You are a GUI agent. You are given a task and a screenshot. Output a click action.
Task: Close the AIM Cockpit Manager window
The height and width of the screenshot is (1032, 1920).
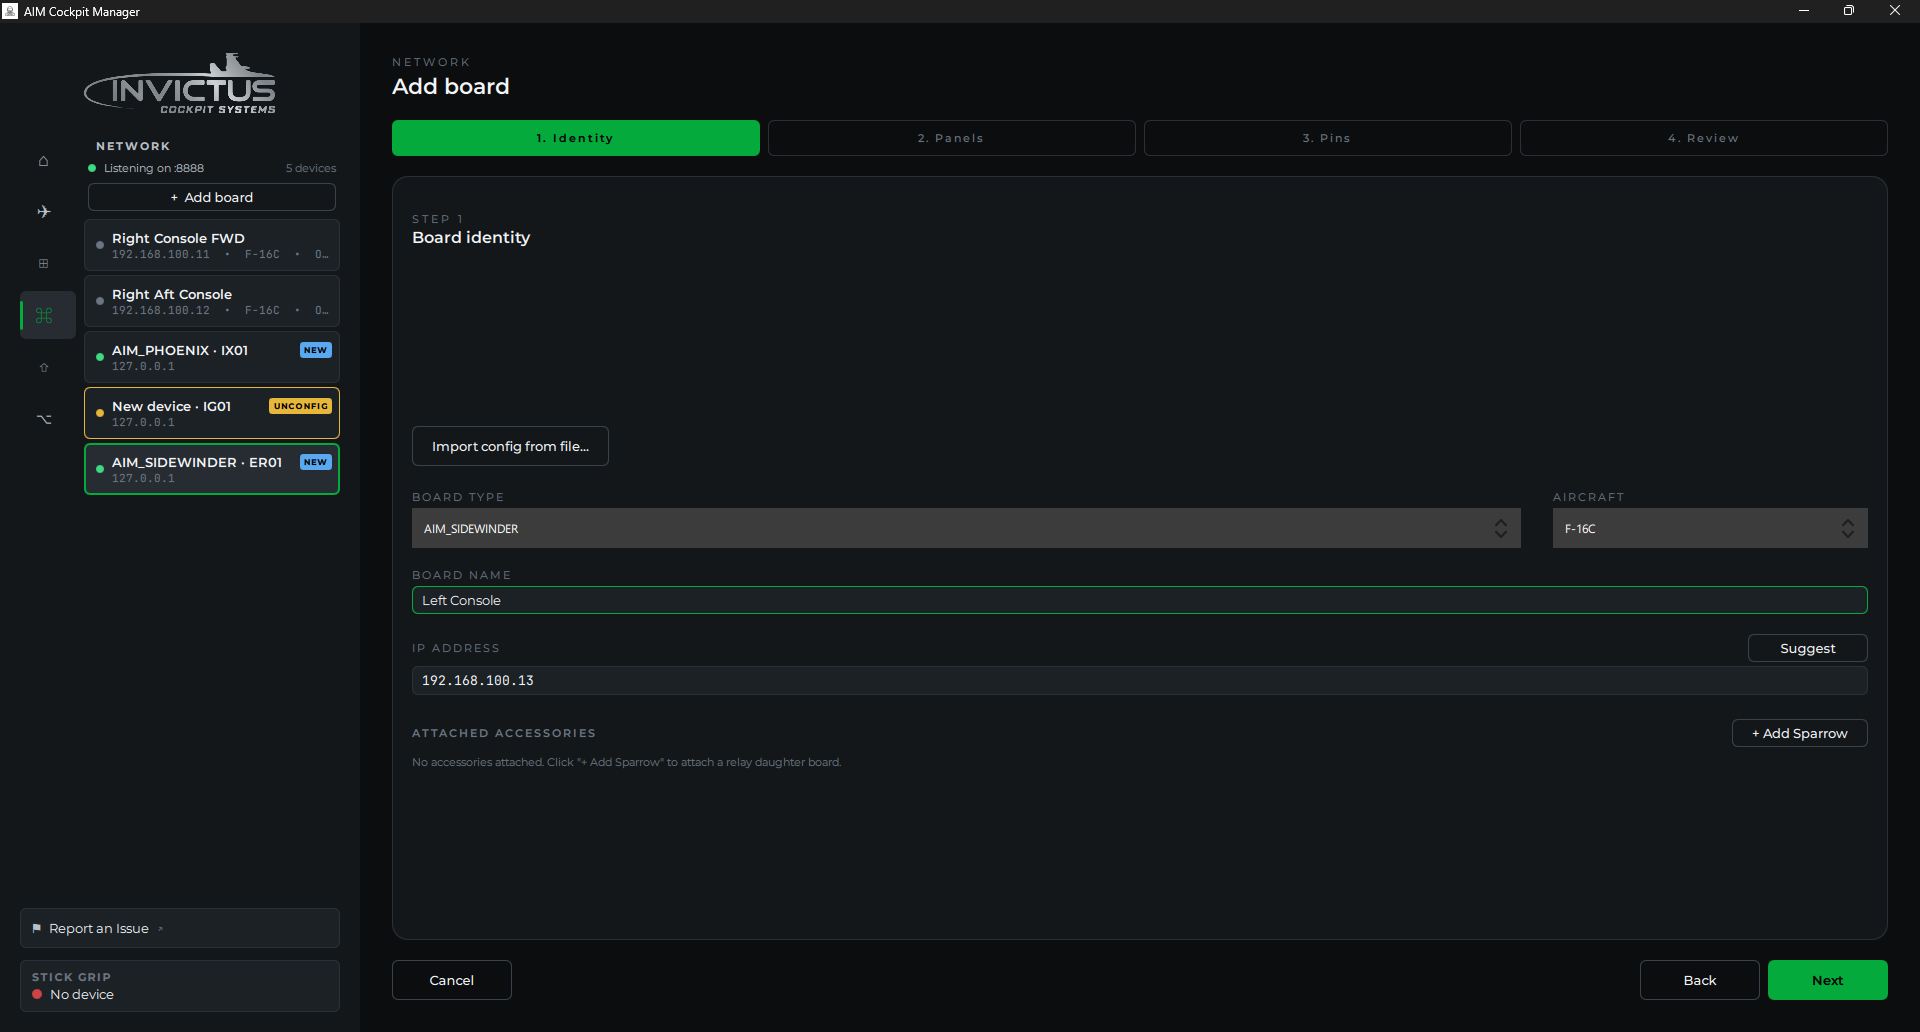click(x=1895, y=11)
